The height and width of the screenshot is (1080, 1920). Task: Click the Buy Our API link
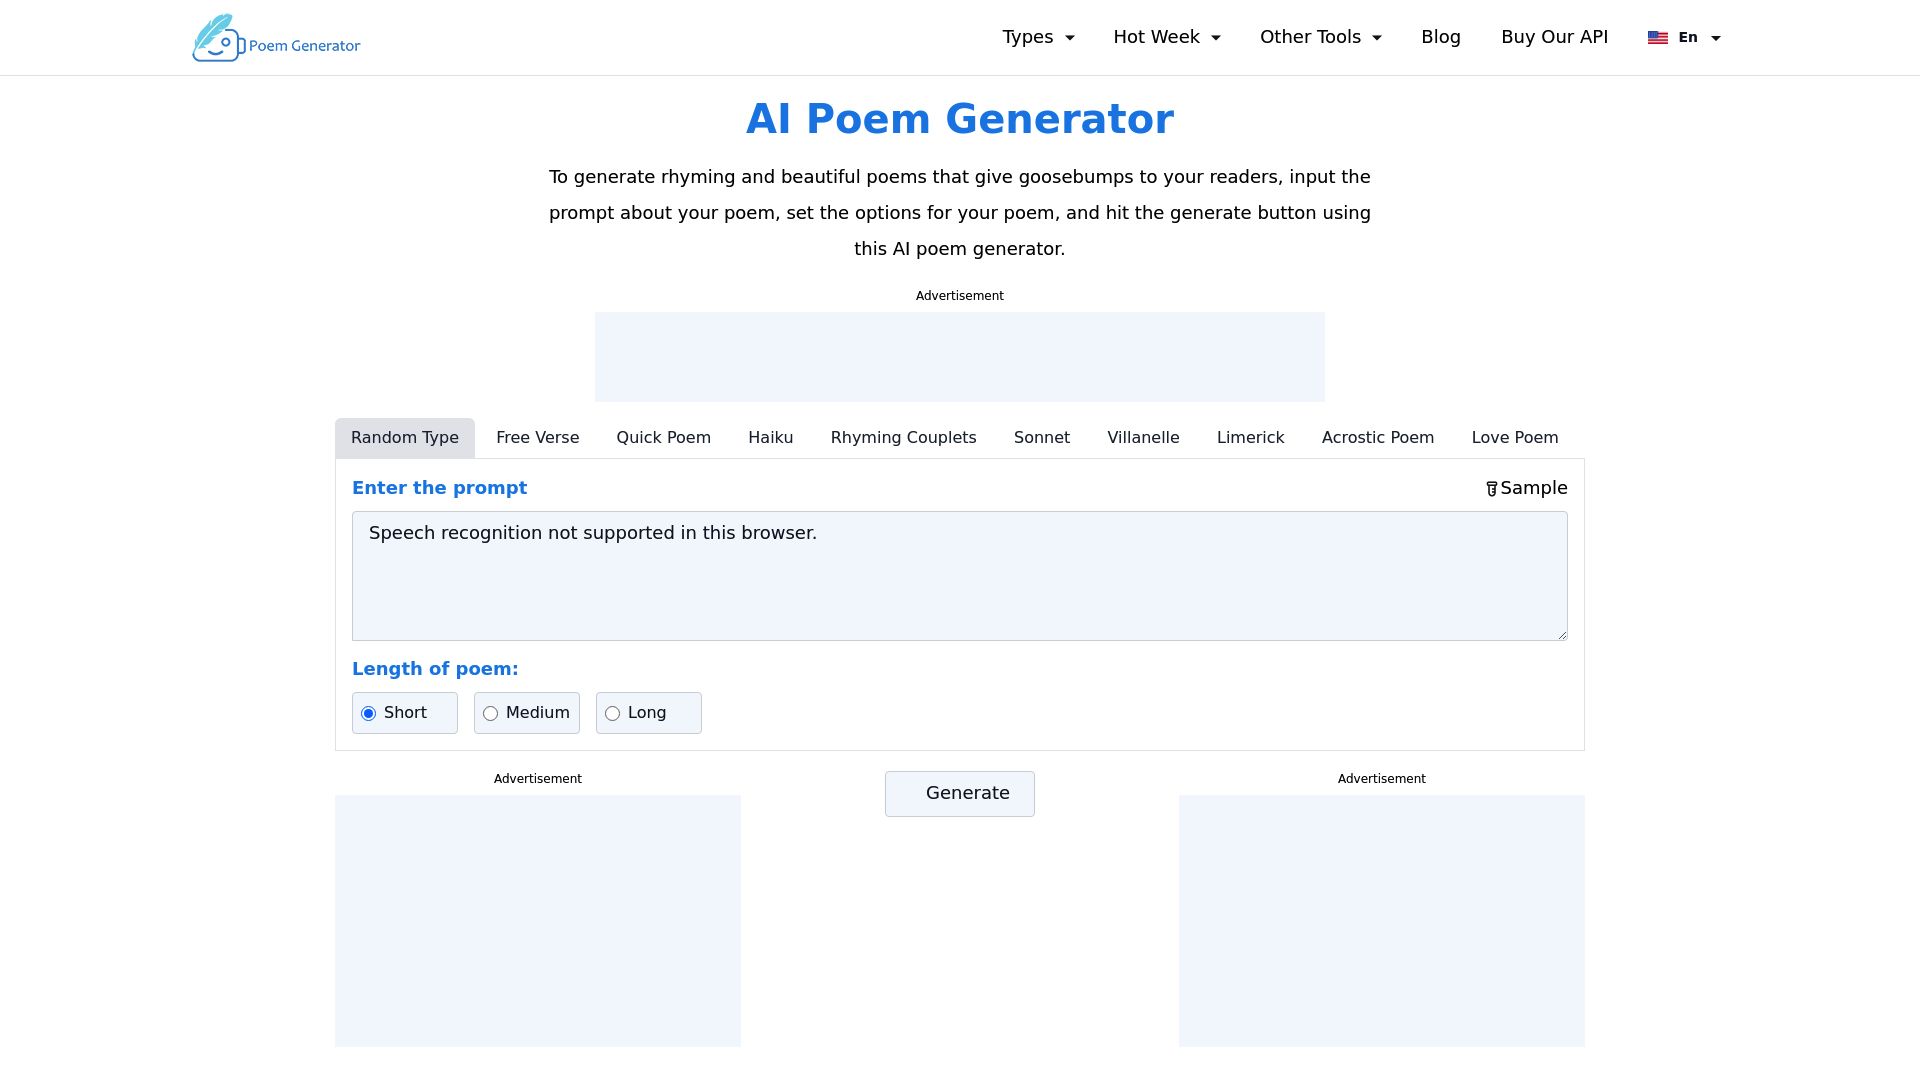pyautogui.click(x=1554, y=37)
